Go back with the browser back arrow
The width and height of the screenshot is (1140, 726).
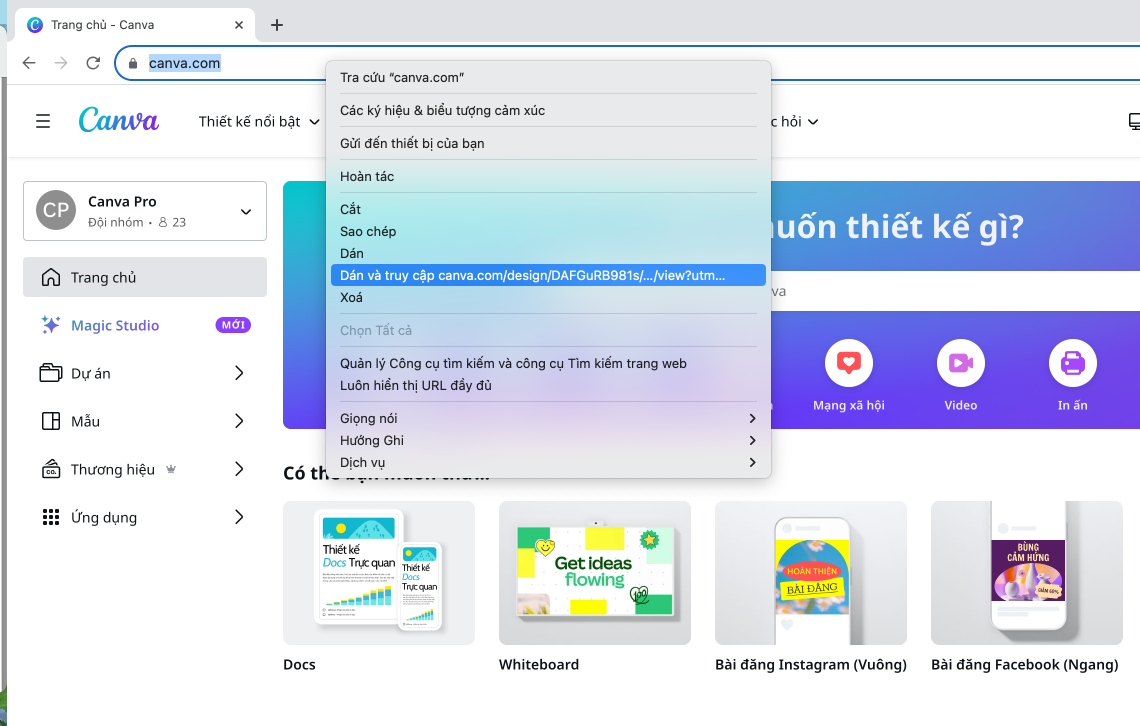(29, 63)
